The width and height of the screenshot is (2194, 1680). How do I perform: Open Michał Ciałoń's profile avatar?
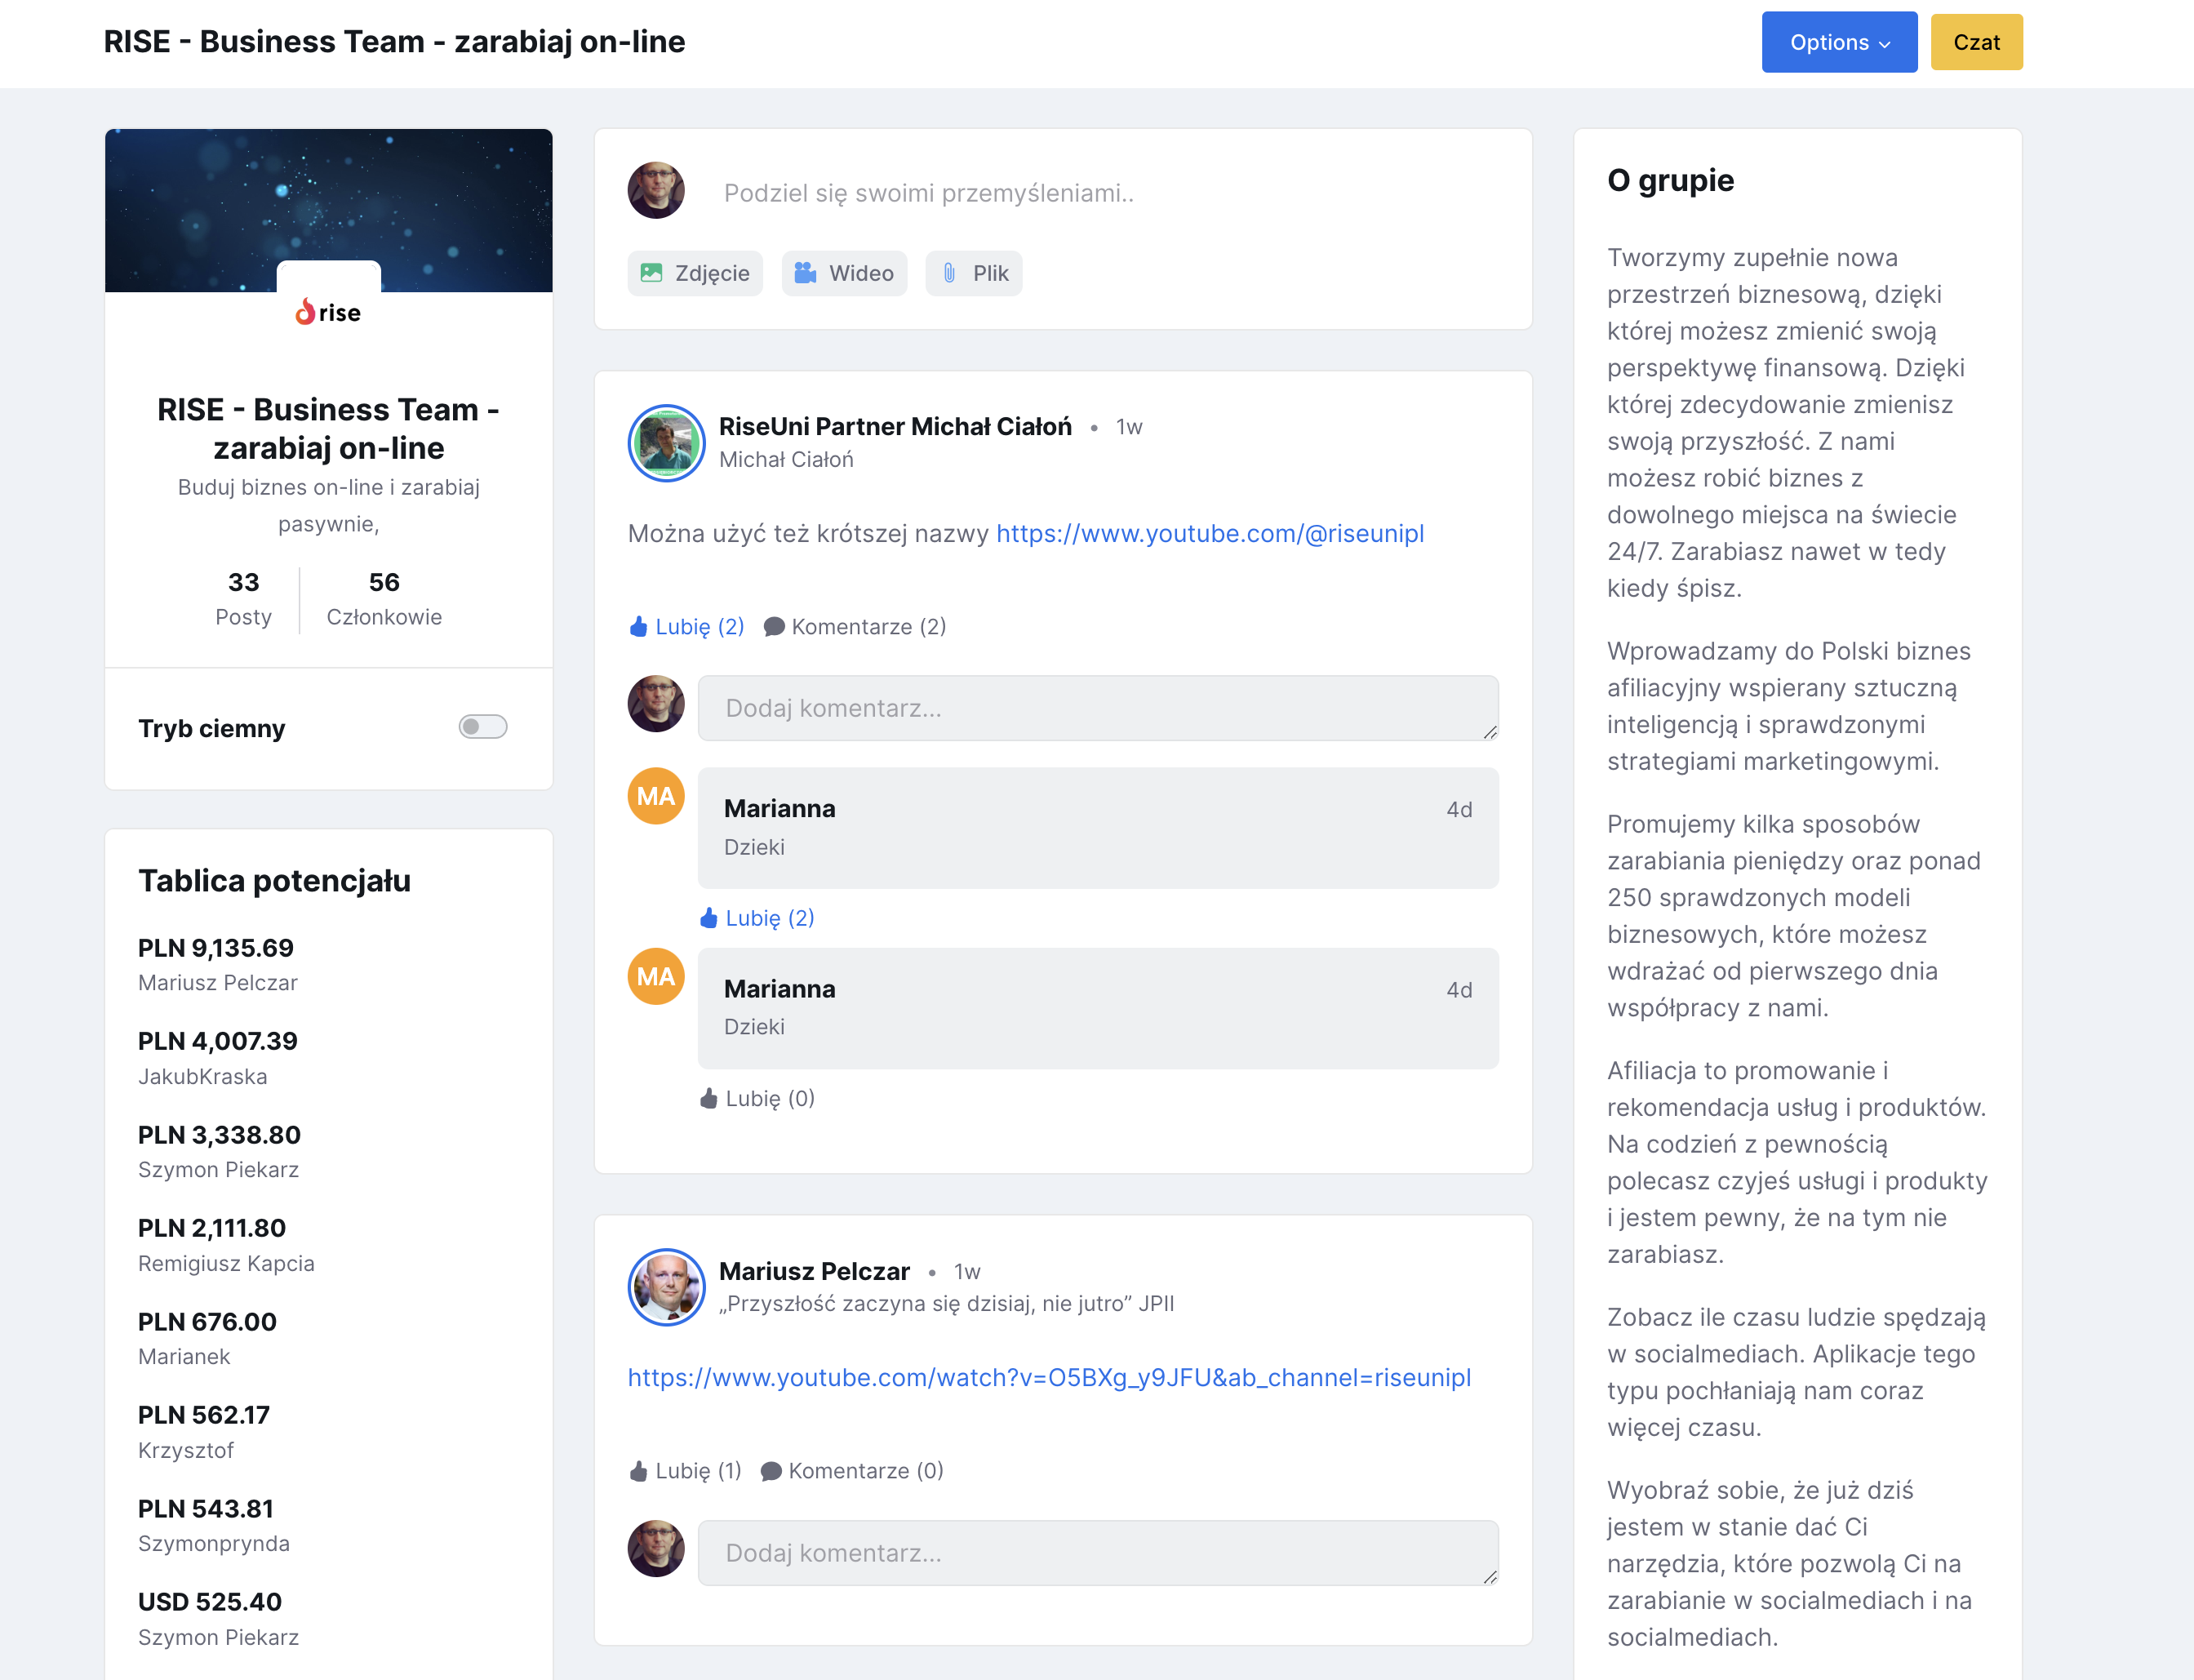[666, 443]
